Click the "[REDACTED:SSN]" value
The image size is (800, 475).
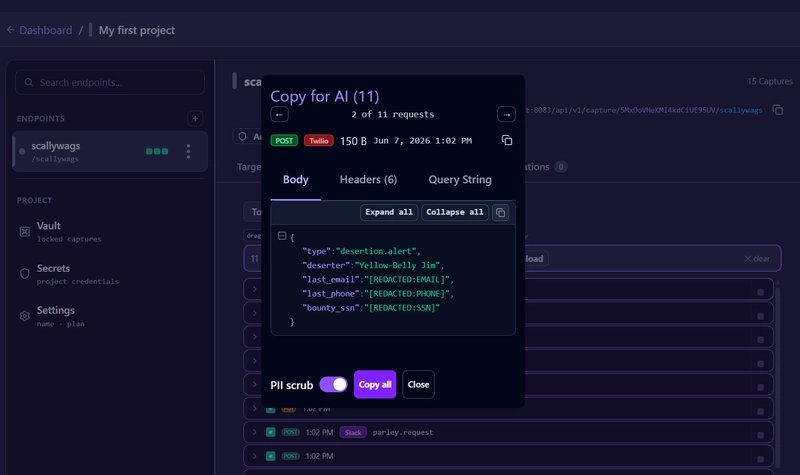pyautogui.click(x=402, y=308)
